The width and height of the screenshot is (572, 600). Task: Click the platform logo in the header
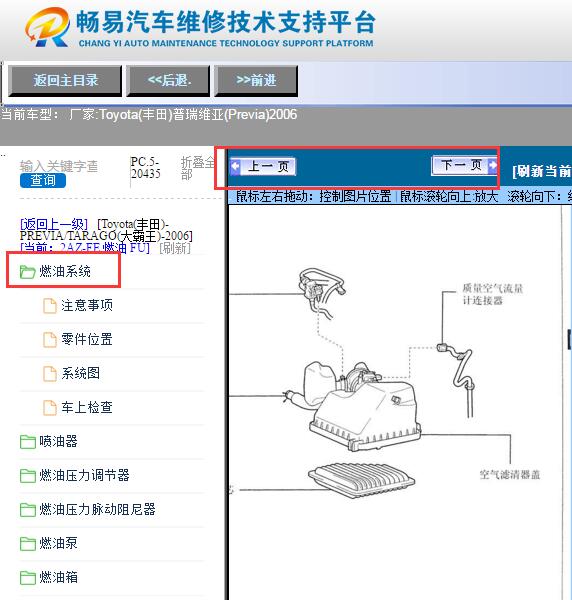(x=47, y=28)
